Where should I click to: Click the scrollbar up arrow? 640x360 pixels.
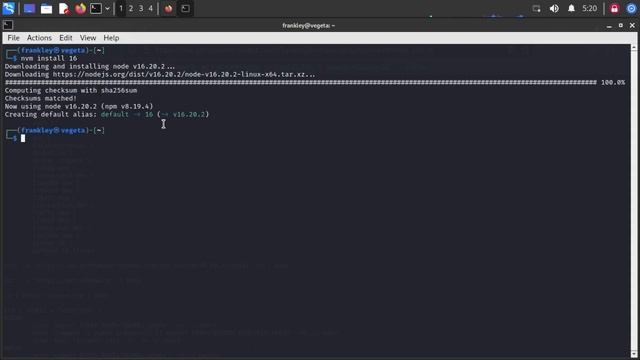pyautogui.click(x=634, y=47)
